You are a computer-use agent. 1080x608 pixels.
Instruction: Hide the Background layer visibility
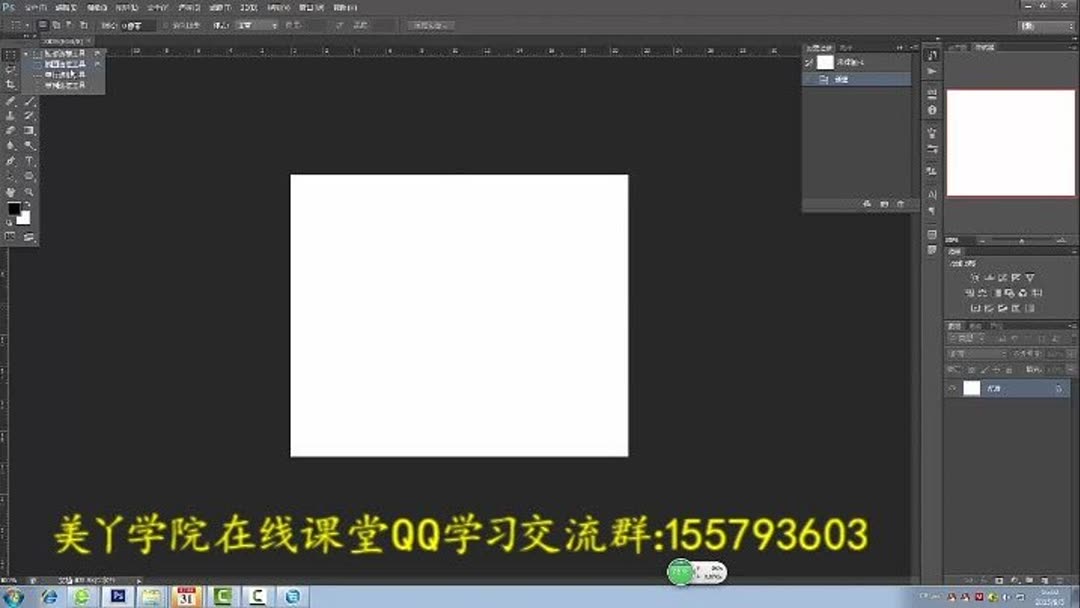pyautogui.click(x=953, y=388)
